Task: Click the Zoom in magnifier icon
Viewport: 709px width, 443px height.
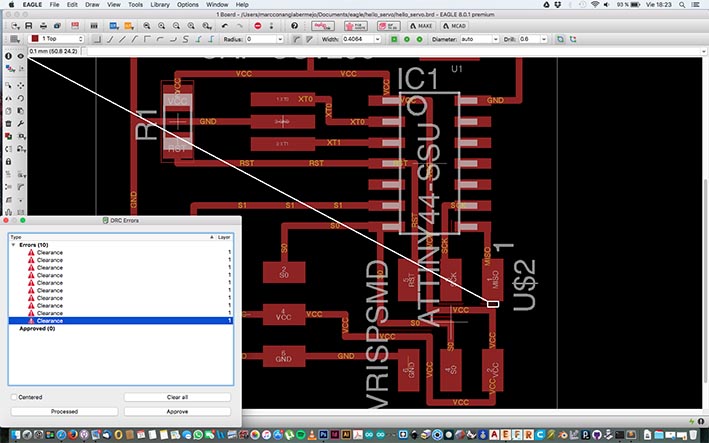Action: (161, 26)
